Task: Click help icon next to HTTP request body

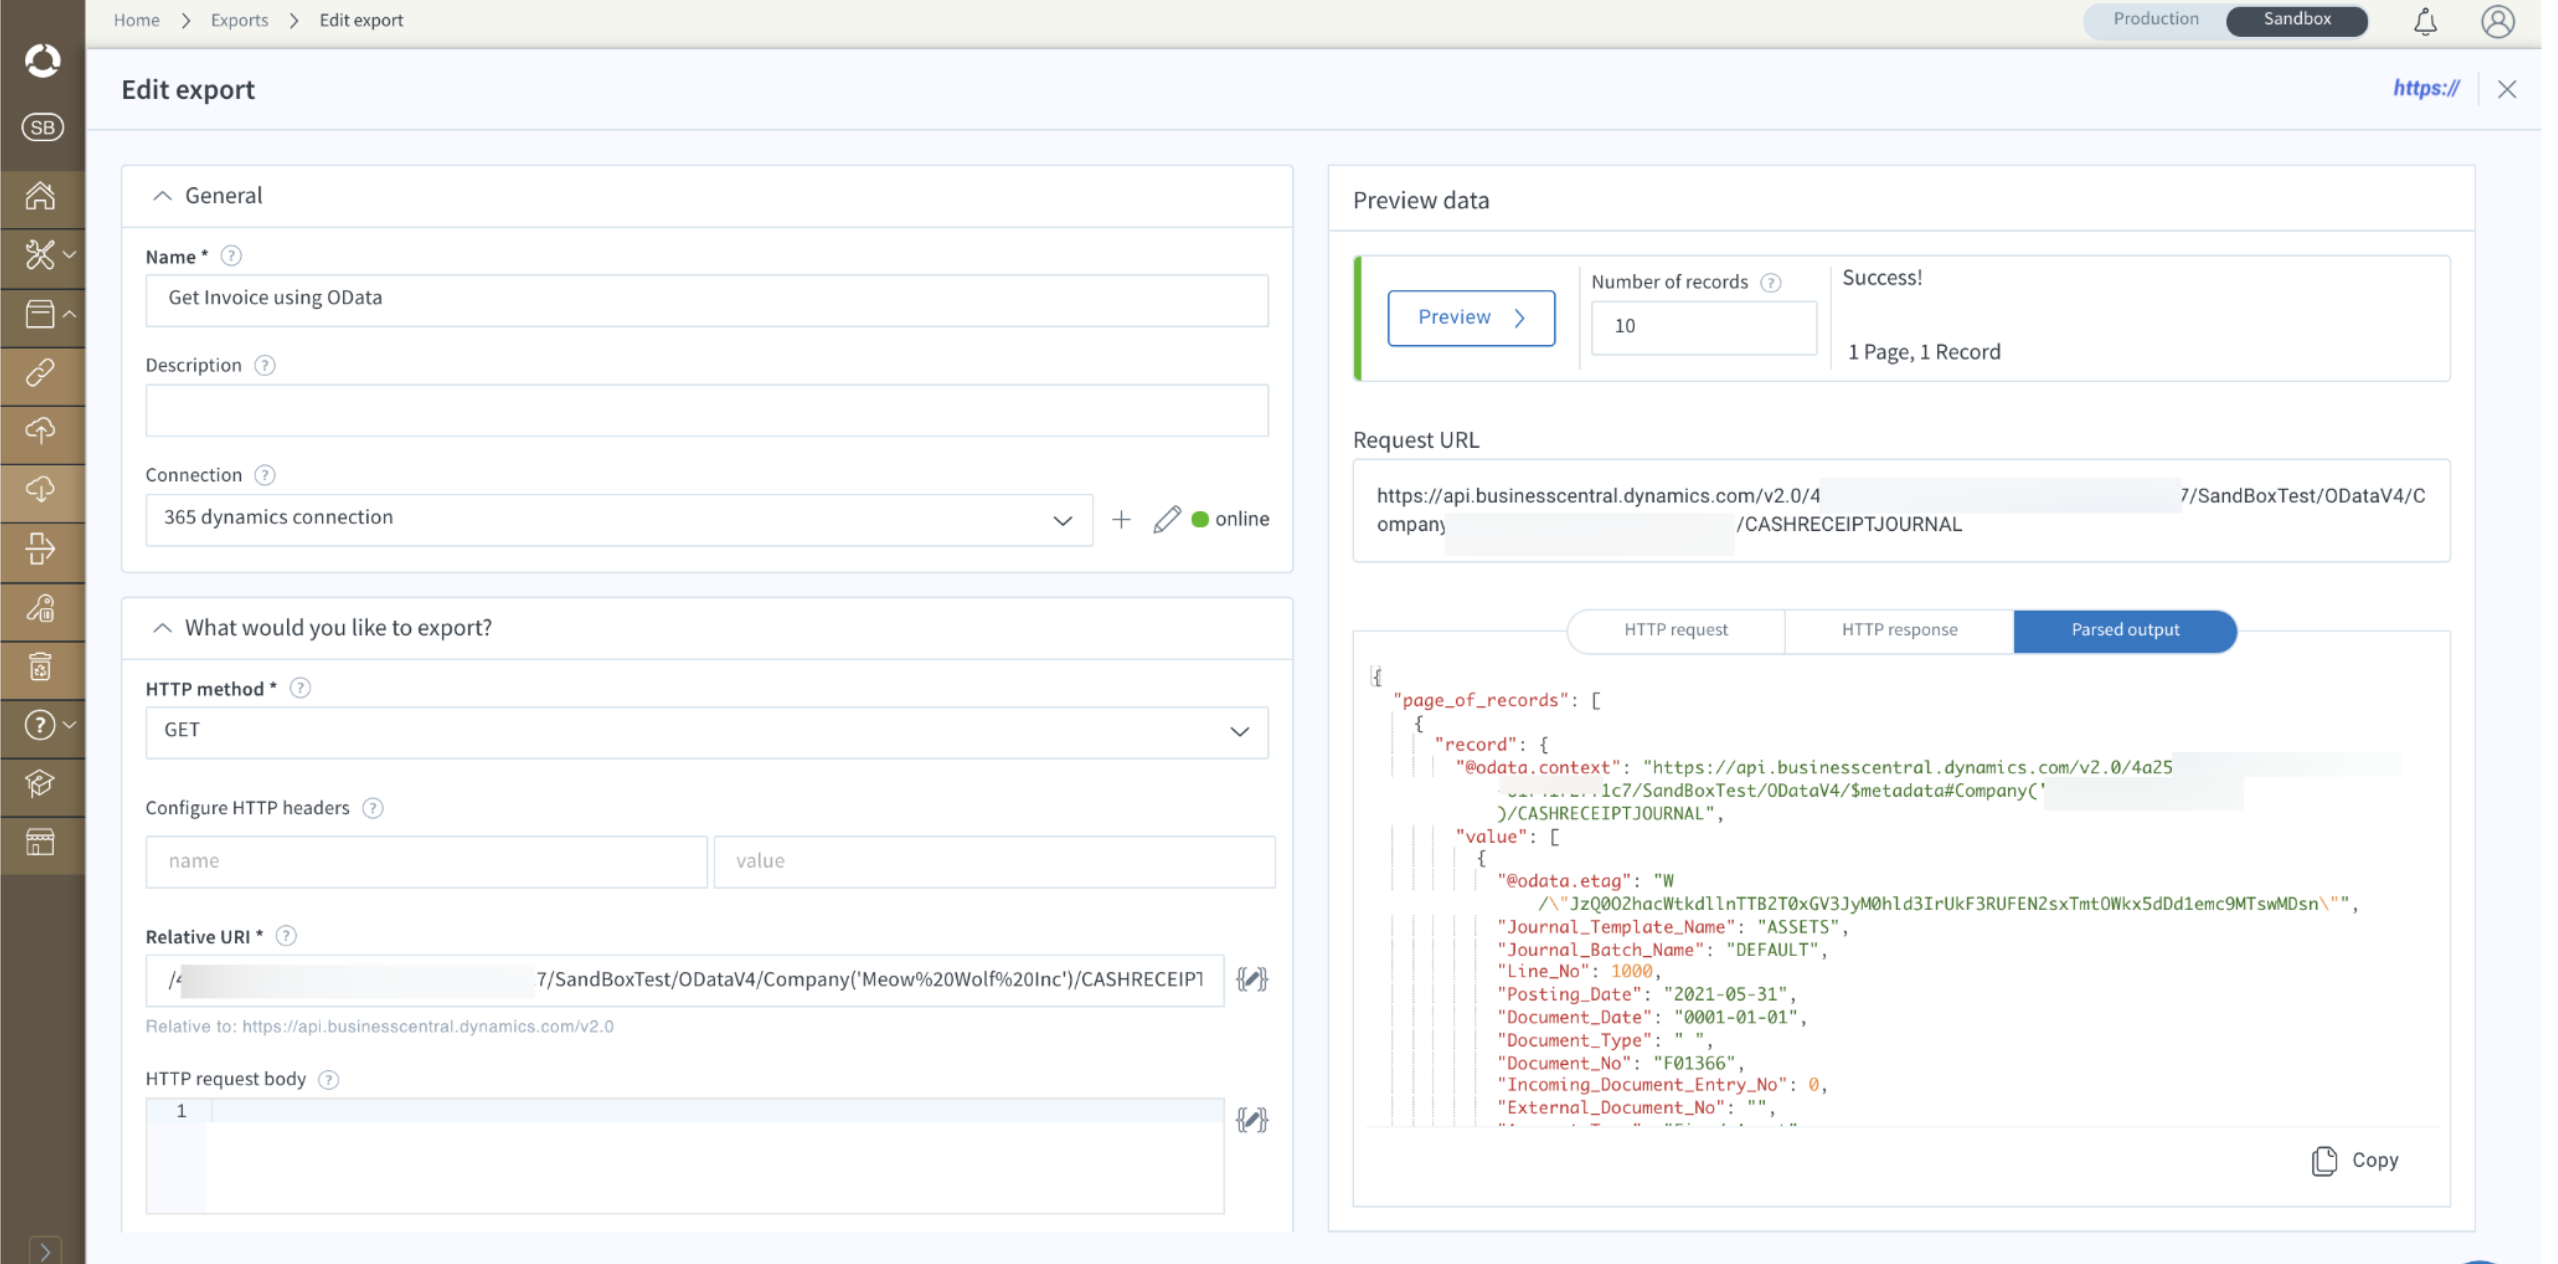Action: (328, 1079)
